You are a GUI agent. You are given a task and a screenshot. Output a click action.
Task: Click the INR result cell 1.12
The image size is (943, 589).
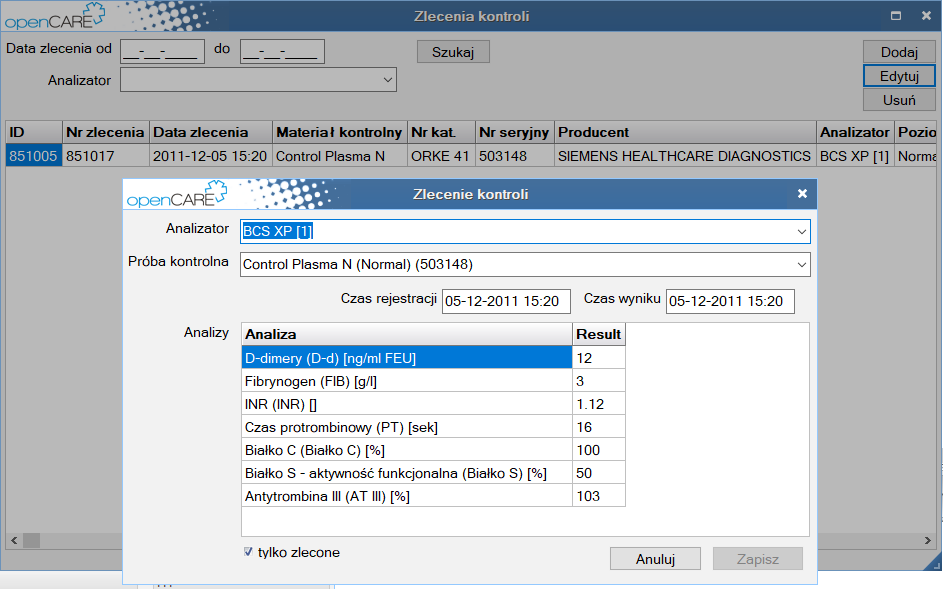(599, 404)
